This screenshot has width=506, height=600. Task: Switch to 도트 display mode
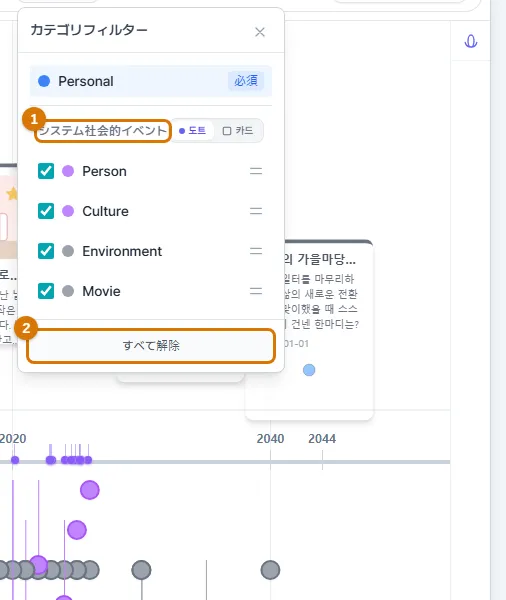(x=192, y=131)
